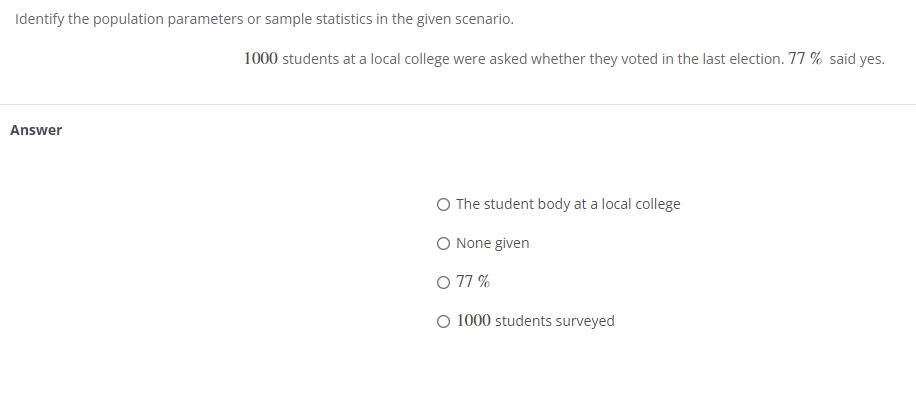Select "The student body at a local college" radio button

tap(443, 205)
